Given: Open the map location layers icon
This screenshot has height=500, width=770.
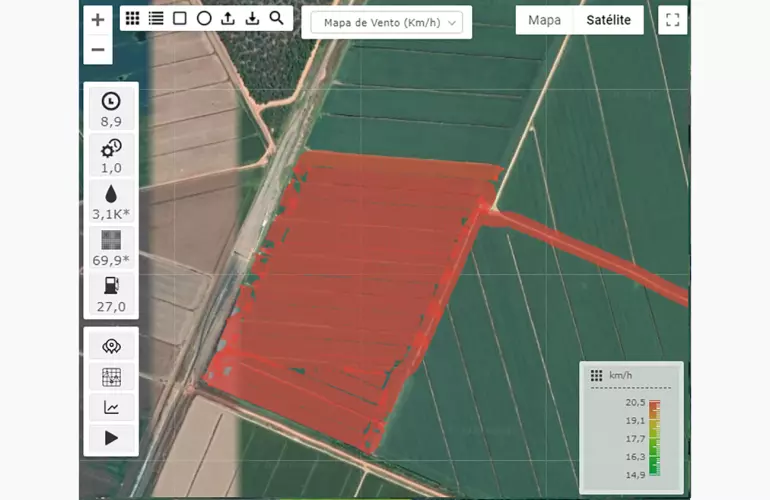Looking at the screenshot, I should coord(111,346).
